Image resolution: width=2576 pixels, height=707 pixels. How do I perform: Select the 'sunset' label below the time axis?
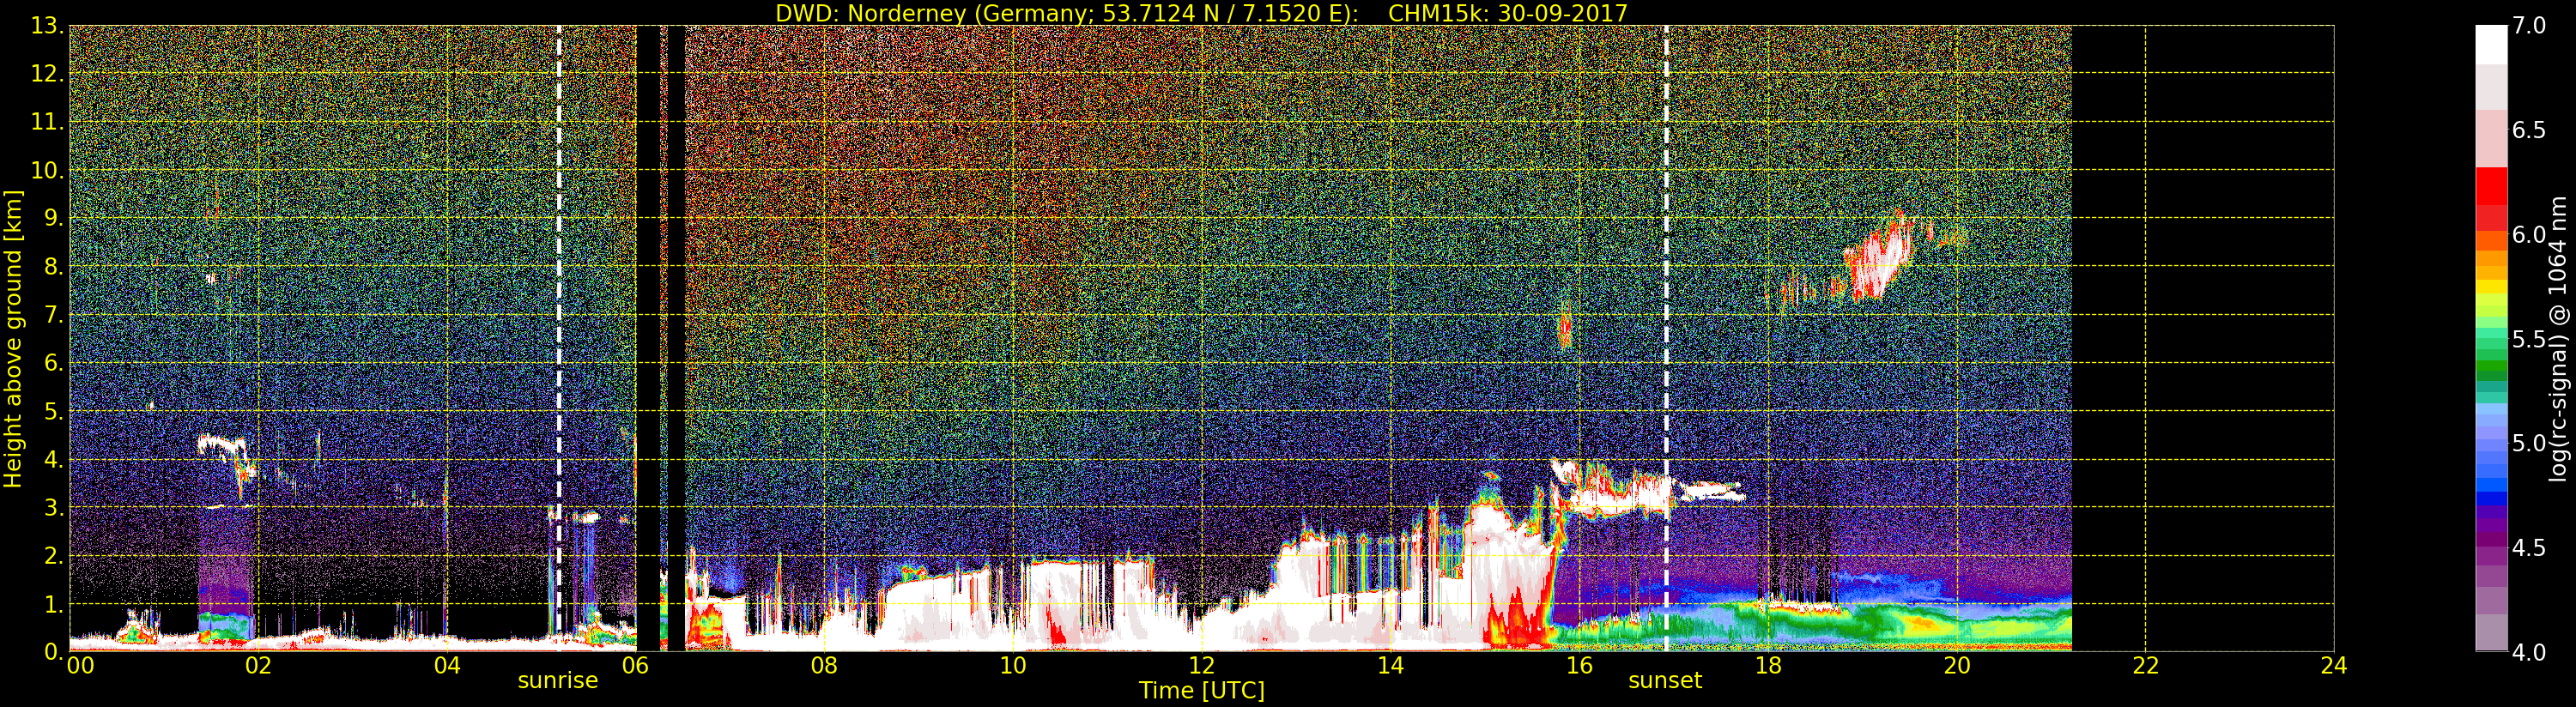click(x=1665, y=681)
